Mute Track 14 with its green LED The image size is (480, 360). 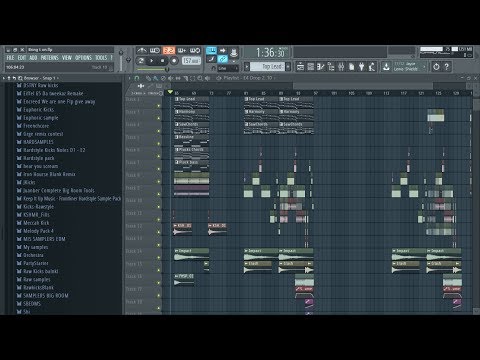click(159, 258)
